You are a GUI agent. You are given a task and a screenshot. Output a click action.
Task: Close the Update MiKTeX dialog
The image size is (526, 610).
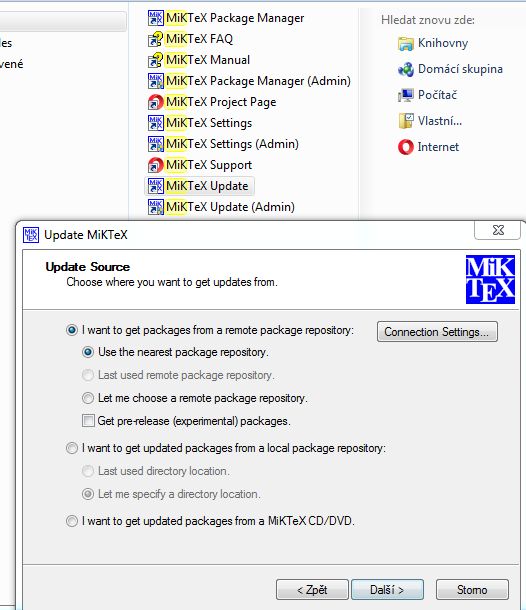(x=498, y=230)
